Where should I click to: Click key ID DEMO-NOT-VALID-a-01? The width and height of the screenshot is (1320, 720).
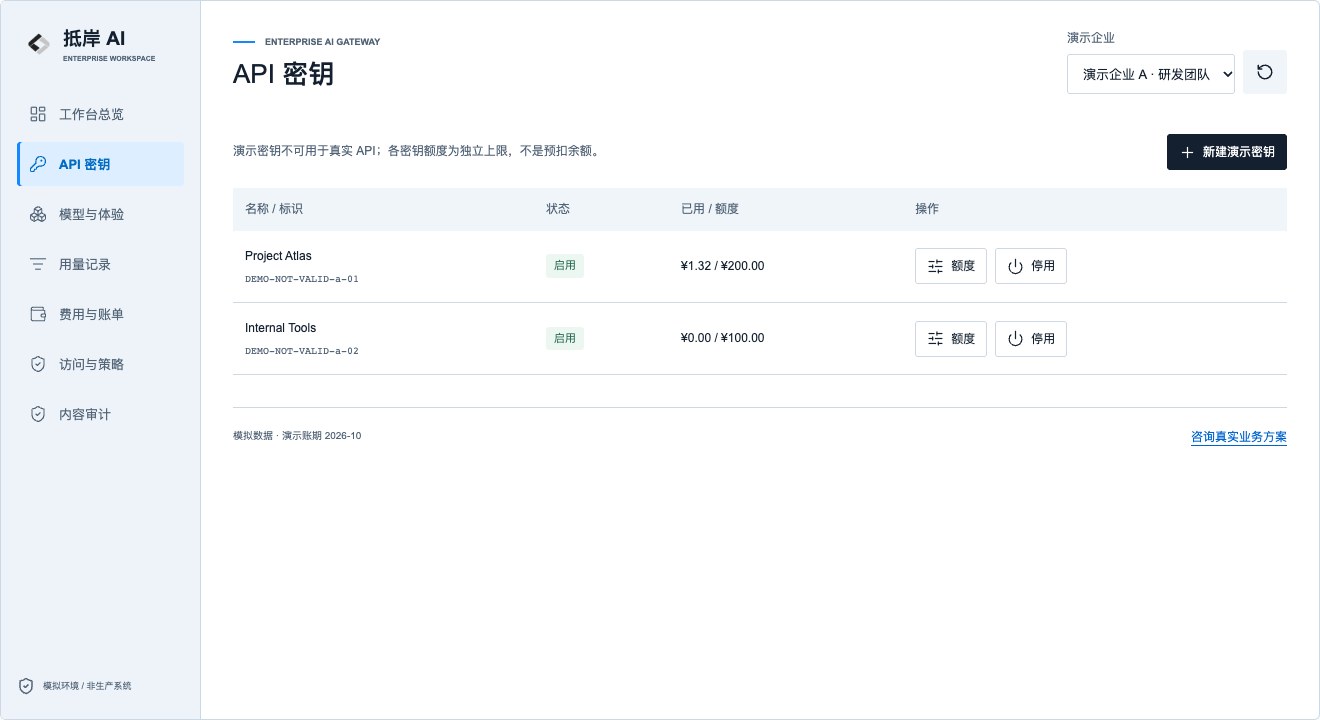pyautogui.click(x=301, y=279)
